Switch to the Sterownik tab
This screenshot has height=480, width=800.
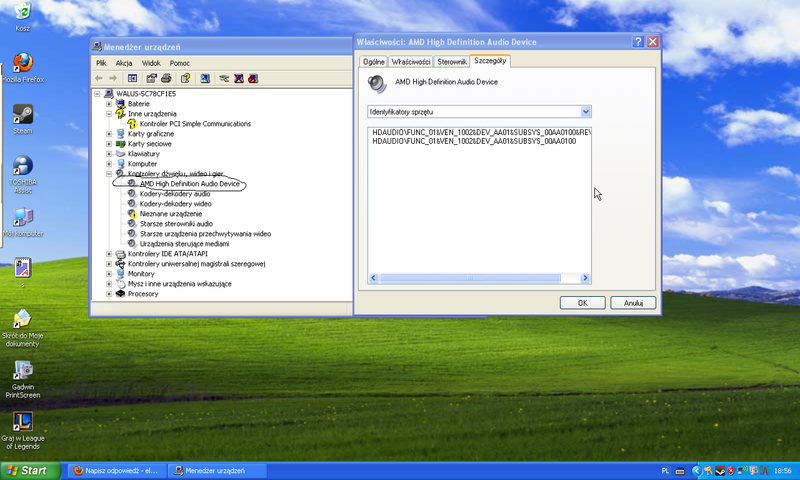point(452,61)
